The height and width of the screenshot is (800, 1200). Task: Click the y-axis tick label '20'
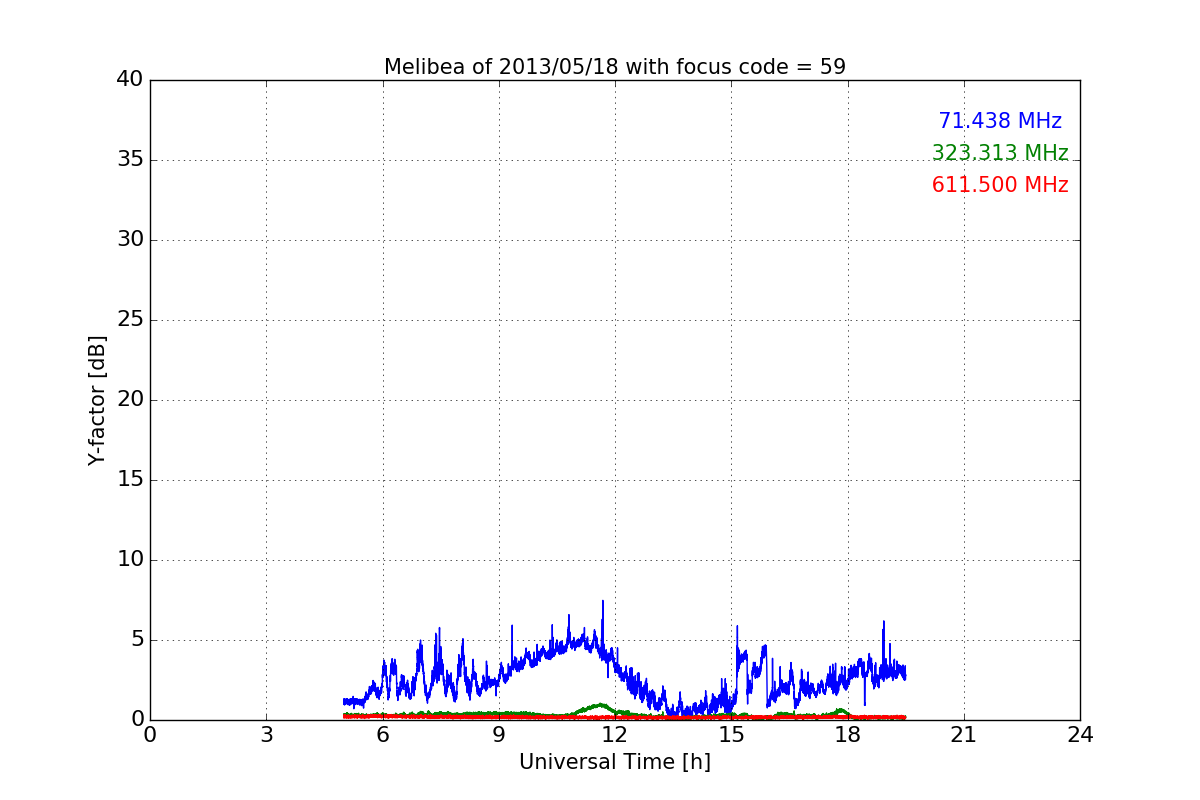(130, 400)
